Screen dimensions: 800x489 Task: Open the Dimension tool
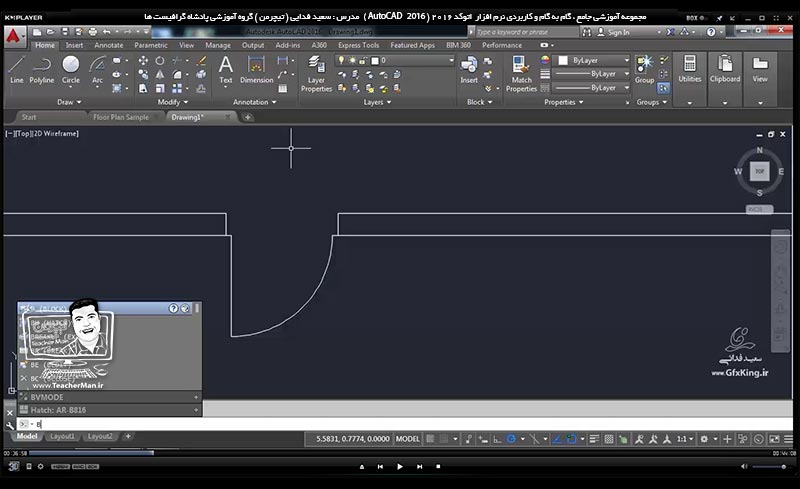tap(256, 70)
